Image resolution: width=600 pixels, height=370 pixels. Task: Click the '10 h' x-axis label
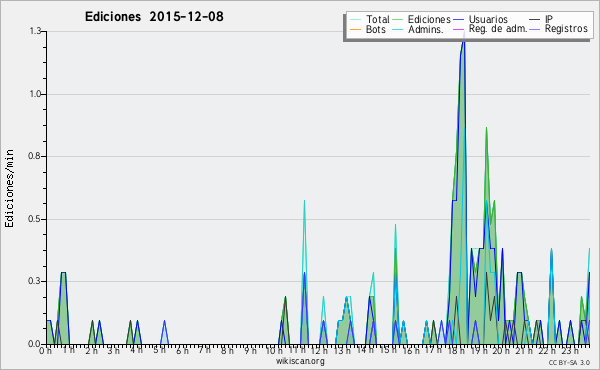coord(274,350)
